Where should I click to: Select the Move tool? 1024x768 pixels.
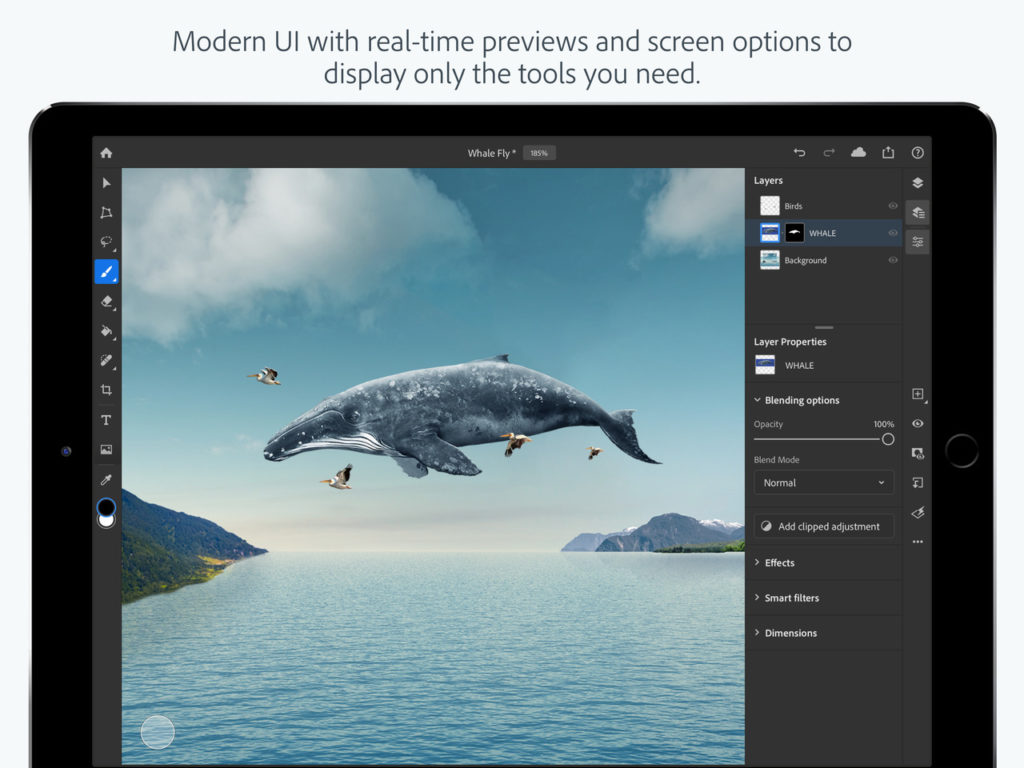106,182
